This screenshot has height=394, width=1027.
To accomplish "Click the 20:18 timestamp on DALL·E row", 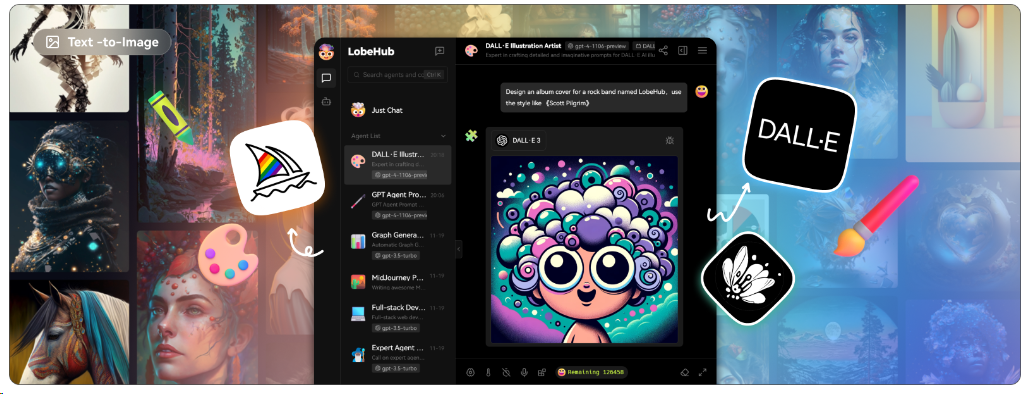I will tap(437, 155).
